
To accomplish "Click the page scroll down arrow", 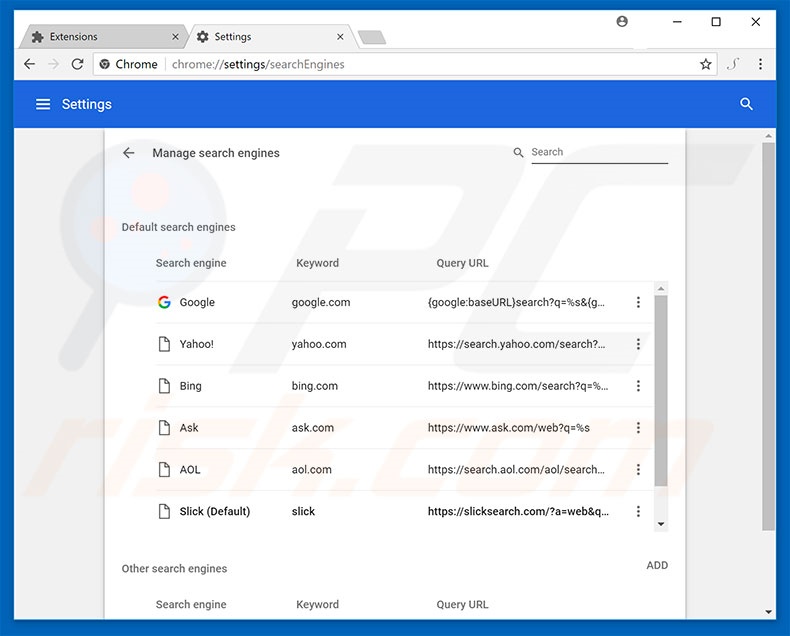I will (768, 612).
